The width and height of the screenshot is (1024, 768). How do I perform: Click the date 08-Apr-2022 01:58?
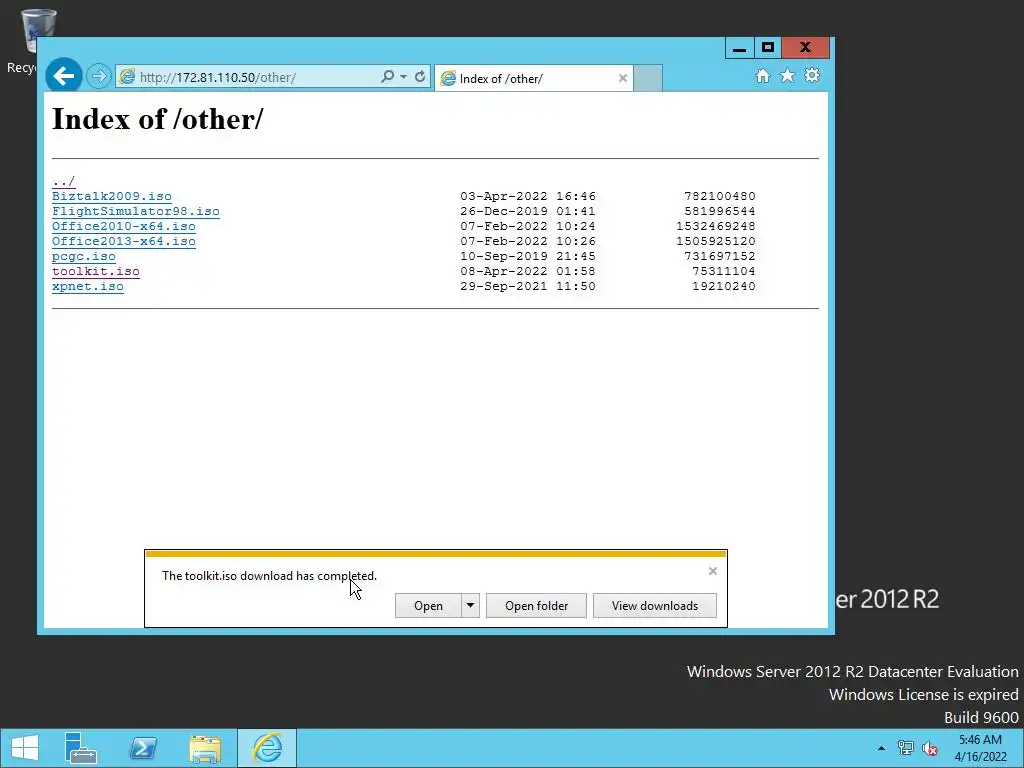point(528,272)
